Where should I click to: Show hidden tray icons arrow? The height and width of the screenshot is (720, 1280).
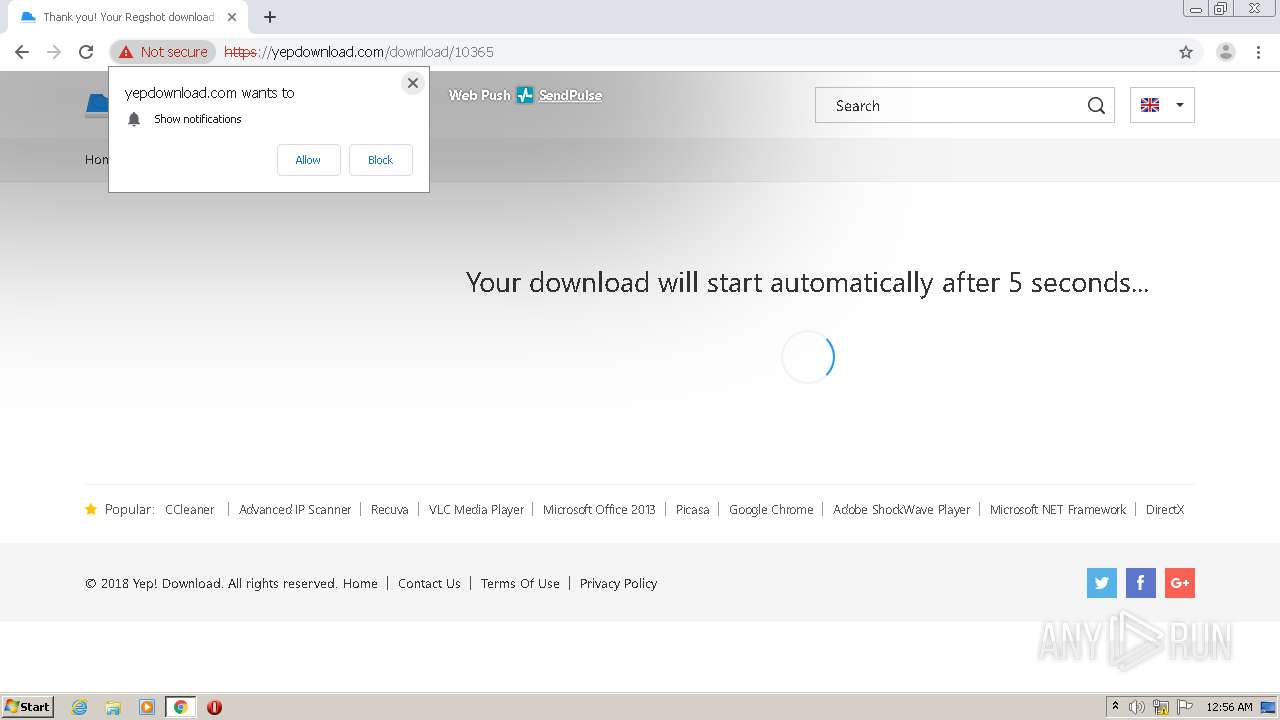click(1115, 707)
